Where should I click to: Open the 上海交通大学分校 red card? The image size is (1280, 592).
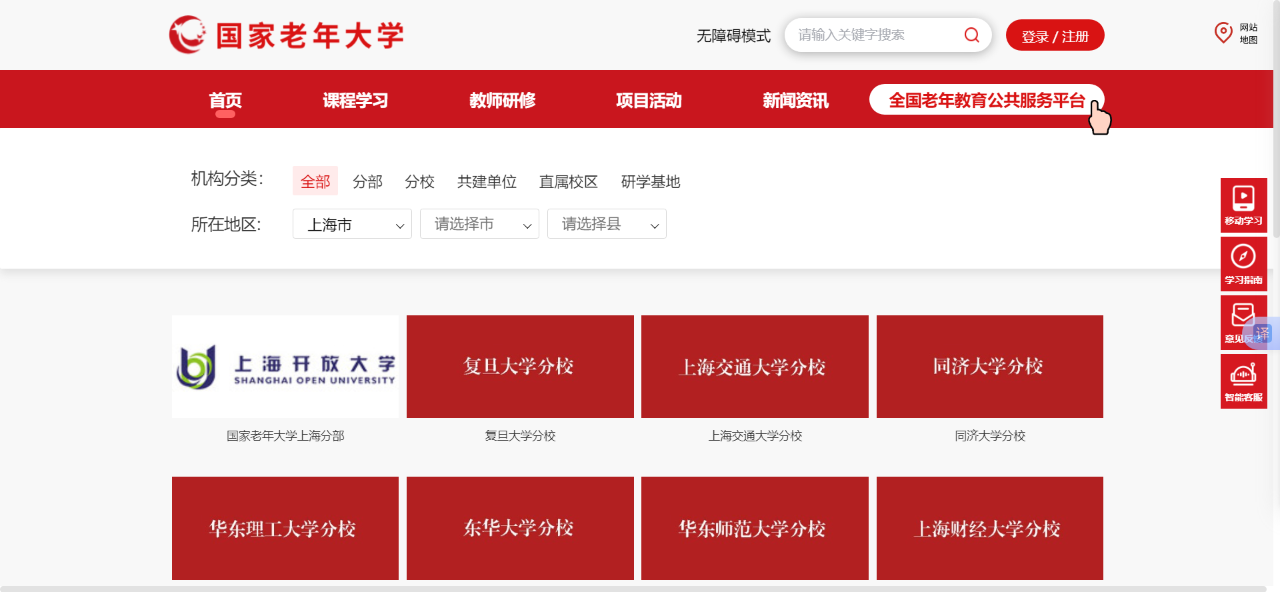(x=755, y=367)
